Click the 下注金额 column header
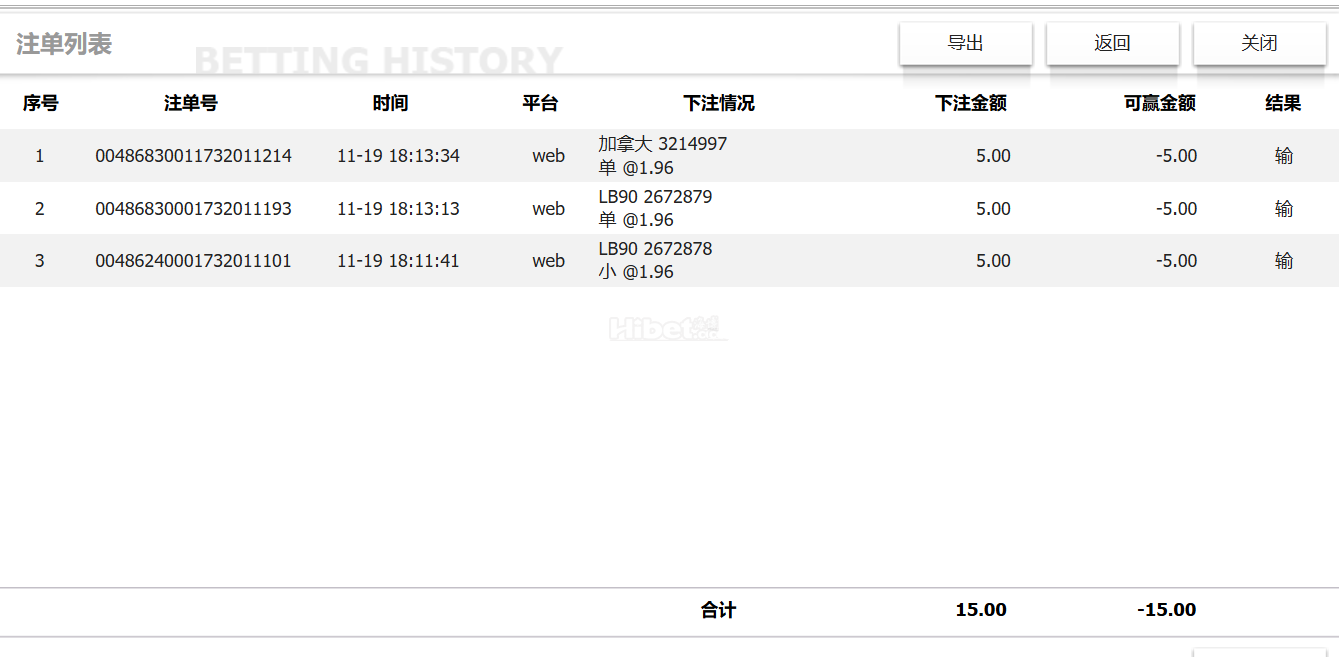Viewport: 1339px width, 657px height. 971,103
